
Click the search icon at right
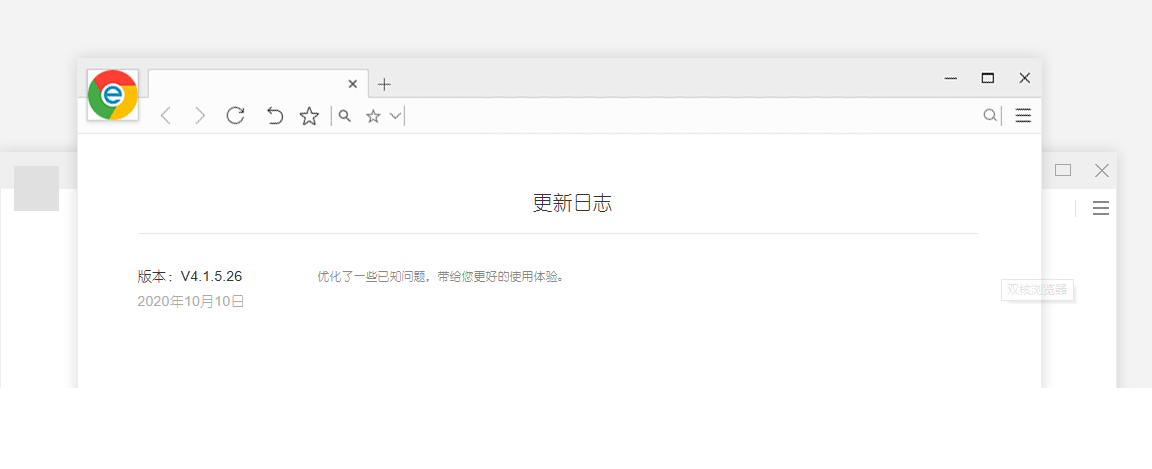pos(990,115)
